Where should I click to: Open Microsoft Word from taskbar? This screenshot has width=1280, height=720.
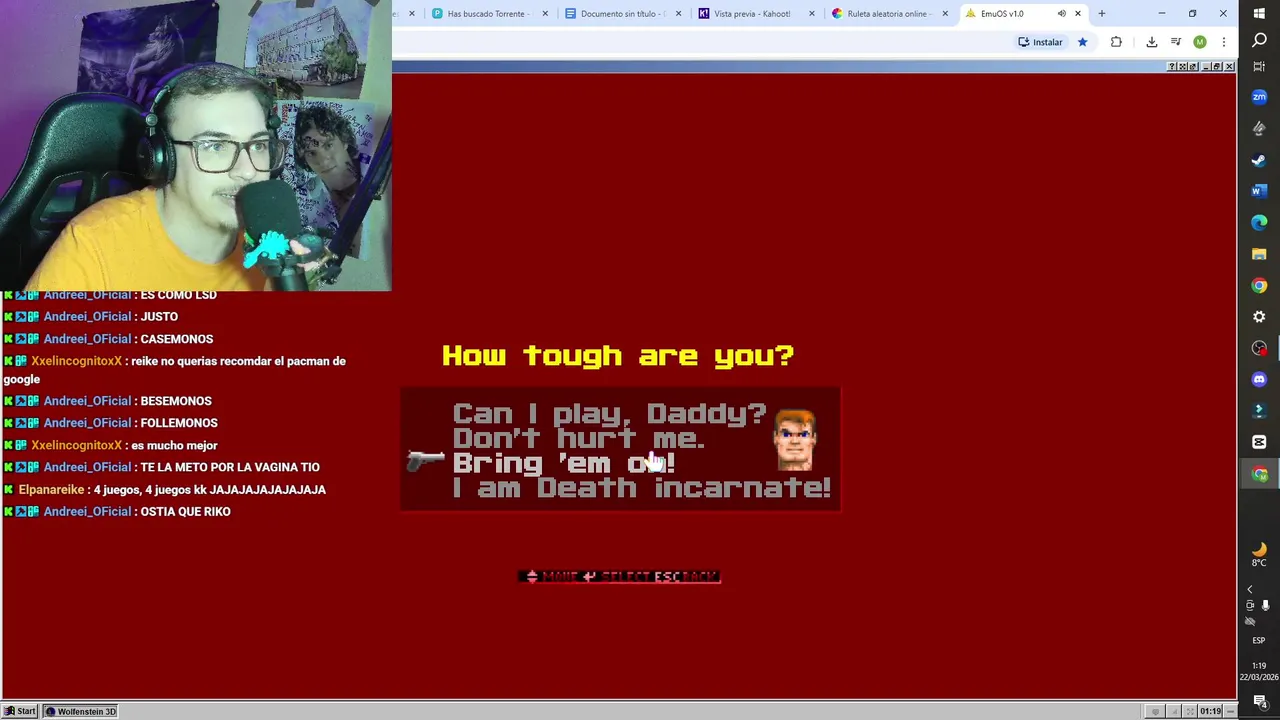1259,191
